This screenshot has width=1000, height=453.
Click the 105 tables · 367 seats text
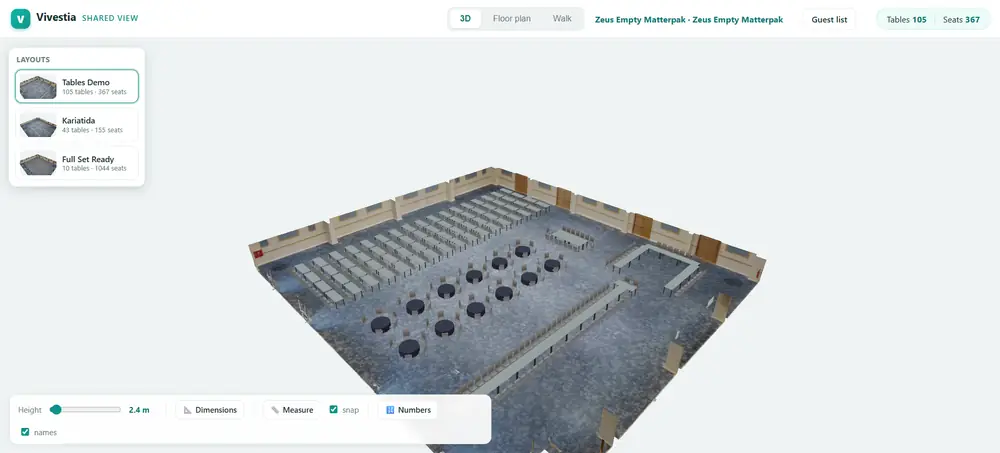point(94,92)
